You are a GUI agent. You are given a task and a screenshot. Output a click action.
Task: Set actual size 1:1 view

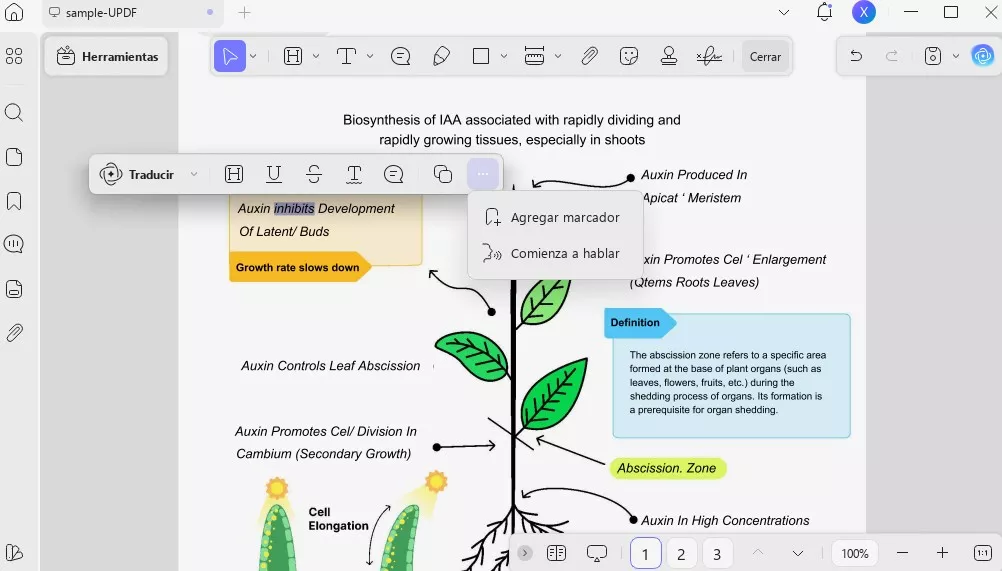(x=983, y=552)
